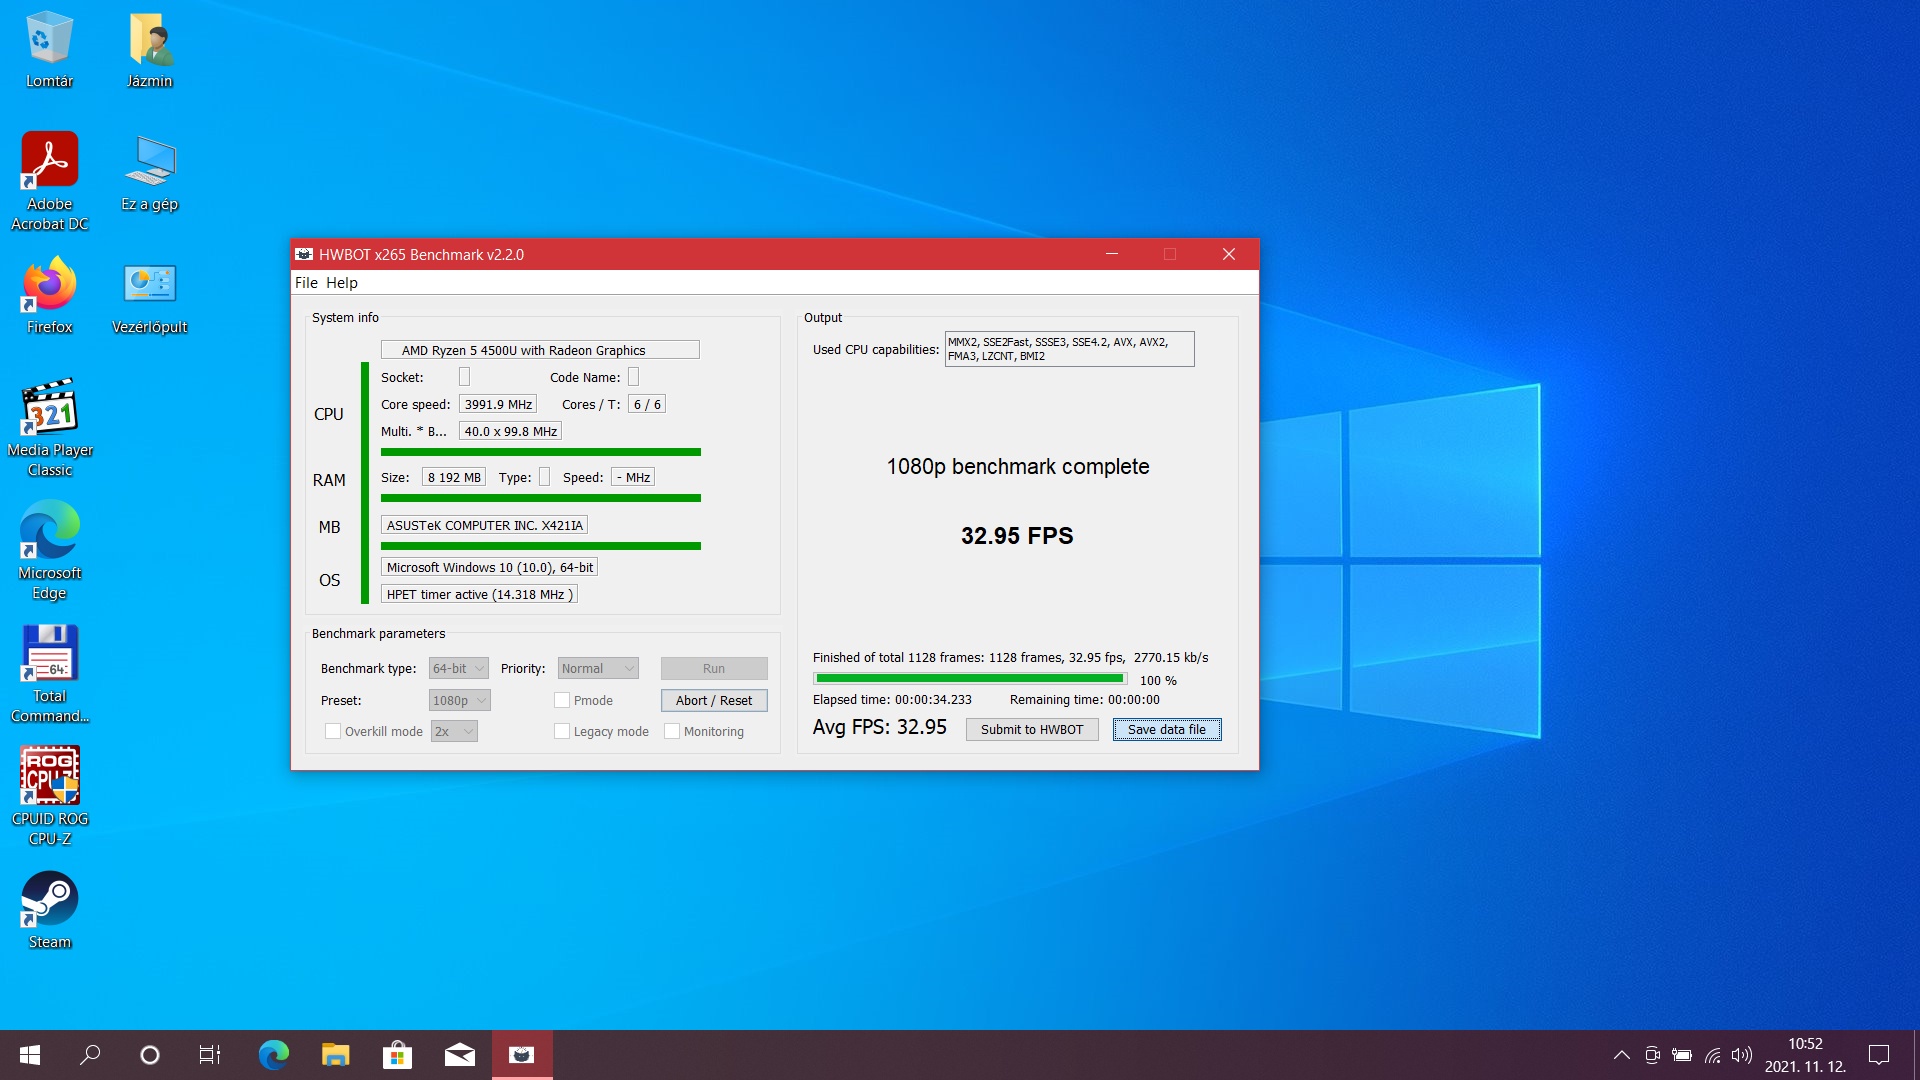Viewport: 1920px width, 1080px height.
Task: Enable the Overkill mode checkbox
Action: point(333,731)
